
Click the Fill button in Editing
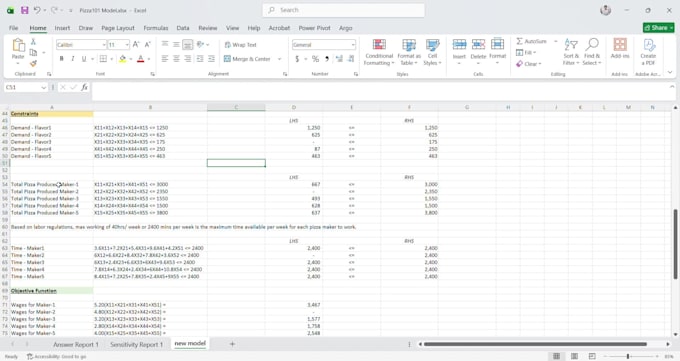[526, 53]
